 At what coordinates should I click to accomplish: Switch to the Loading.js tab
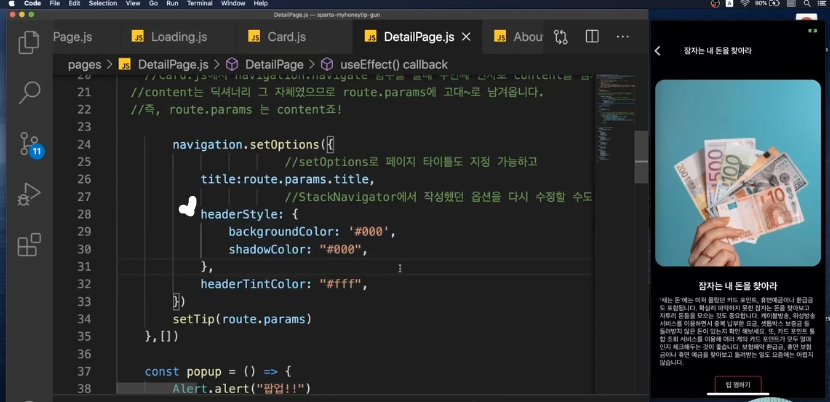pos(177,37)
